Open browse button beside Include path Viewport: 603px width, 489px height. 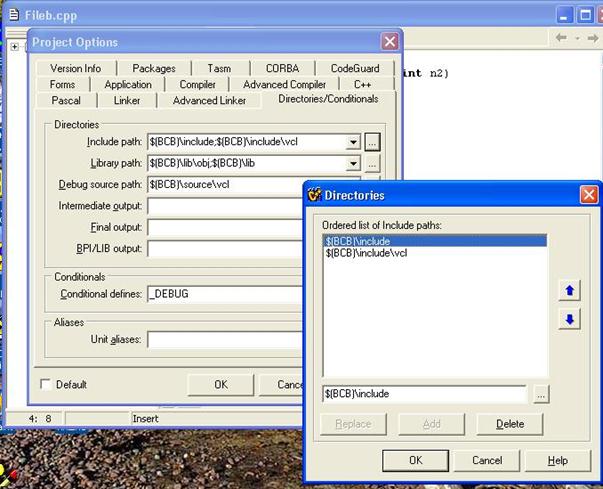pos(372,142)
